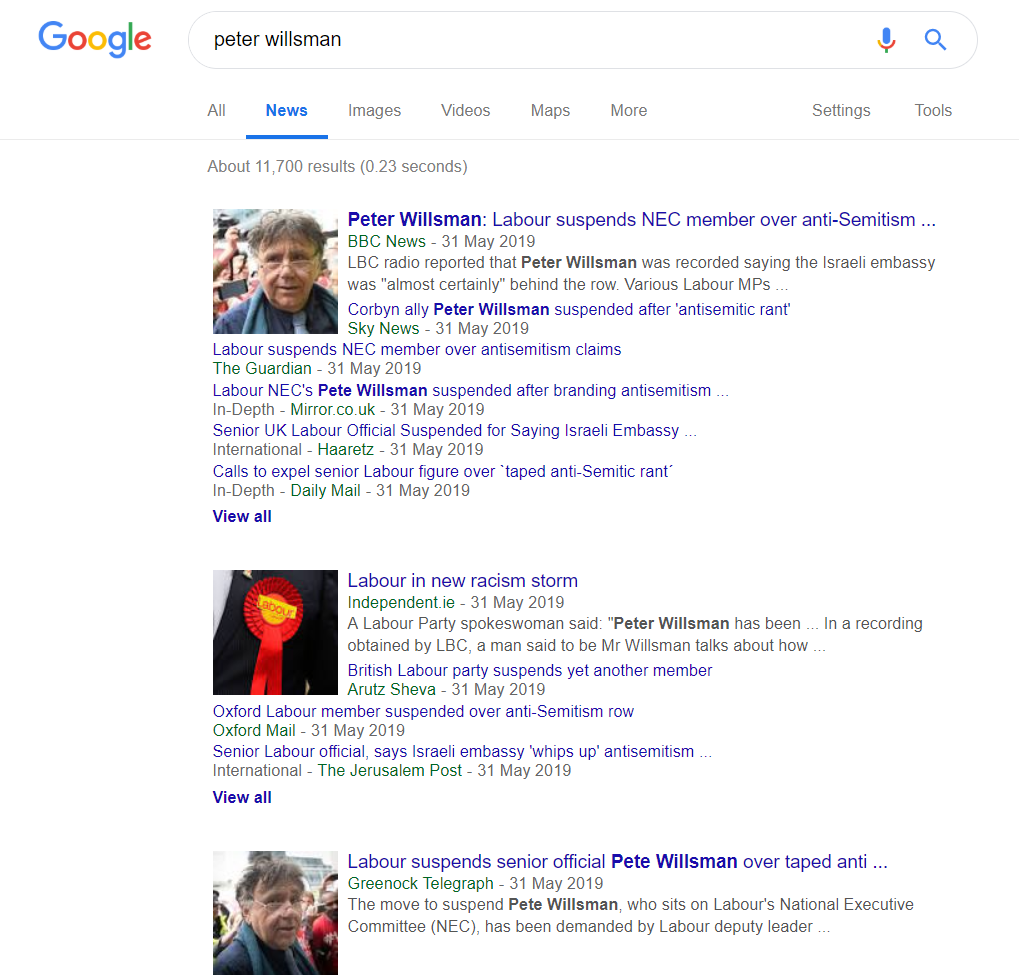This screenshot has width=1019, height=975.
Task: Open Arutz Sheva British Labour party article
Action: click(x=530, y=670)
